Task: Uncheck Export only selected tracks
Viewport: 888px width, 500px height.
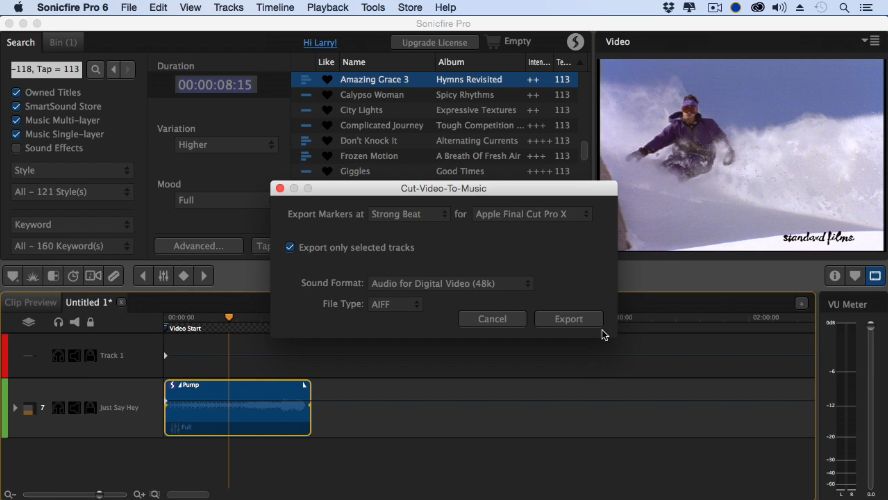Action: [290, 247]
